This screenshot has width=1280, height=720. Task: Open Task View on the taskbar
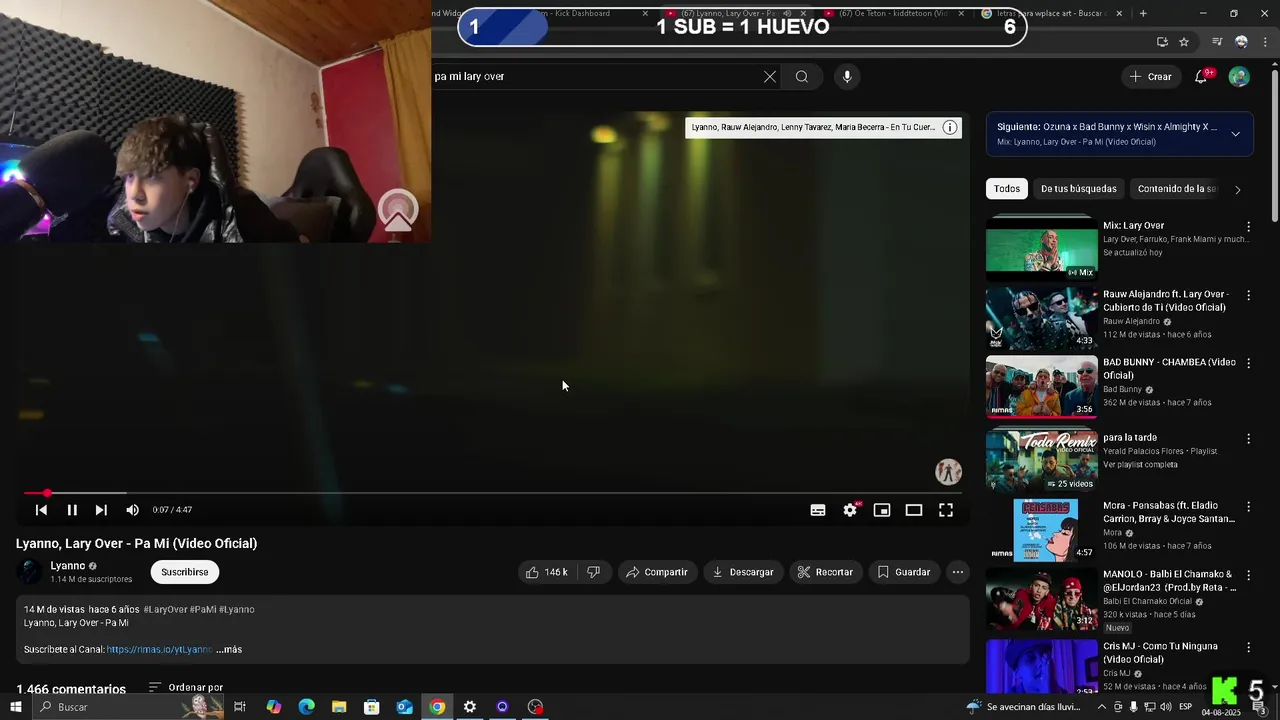click(x=240, y=707)
